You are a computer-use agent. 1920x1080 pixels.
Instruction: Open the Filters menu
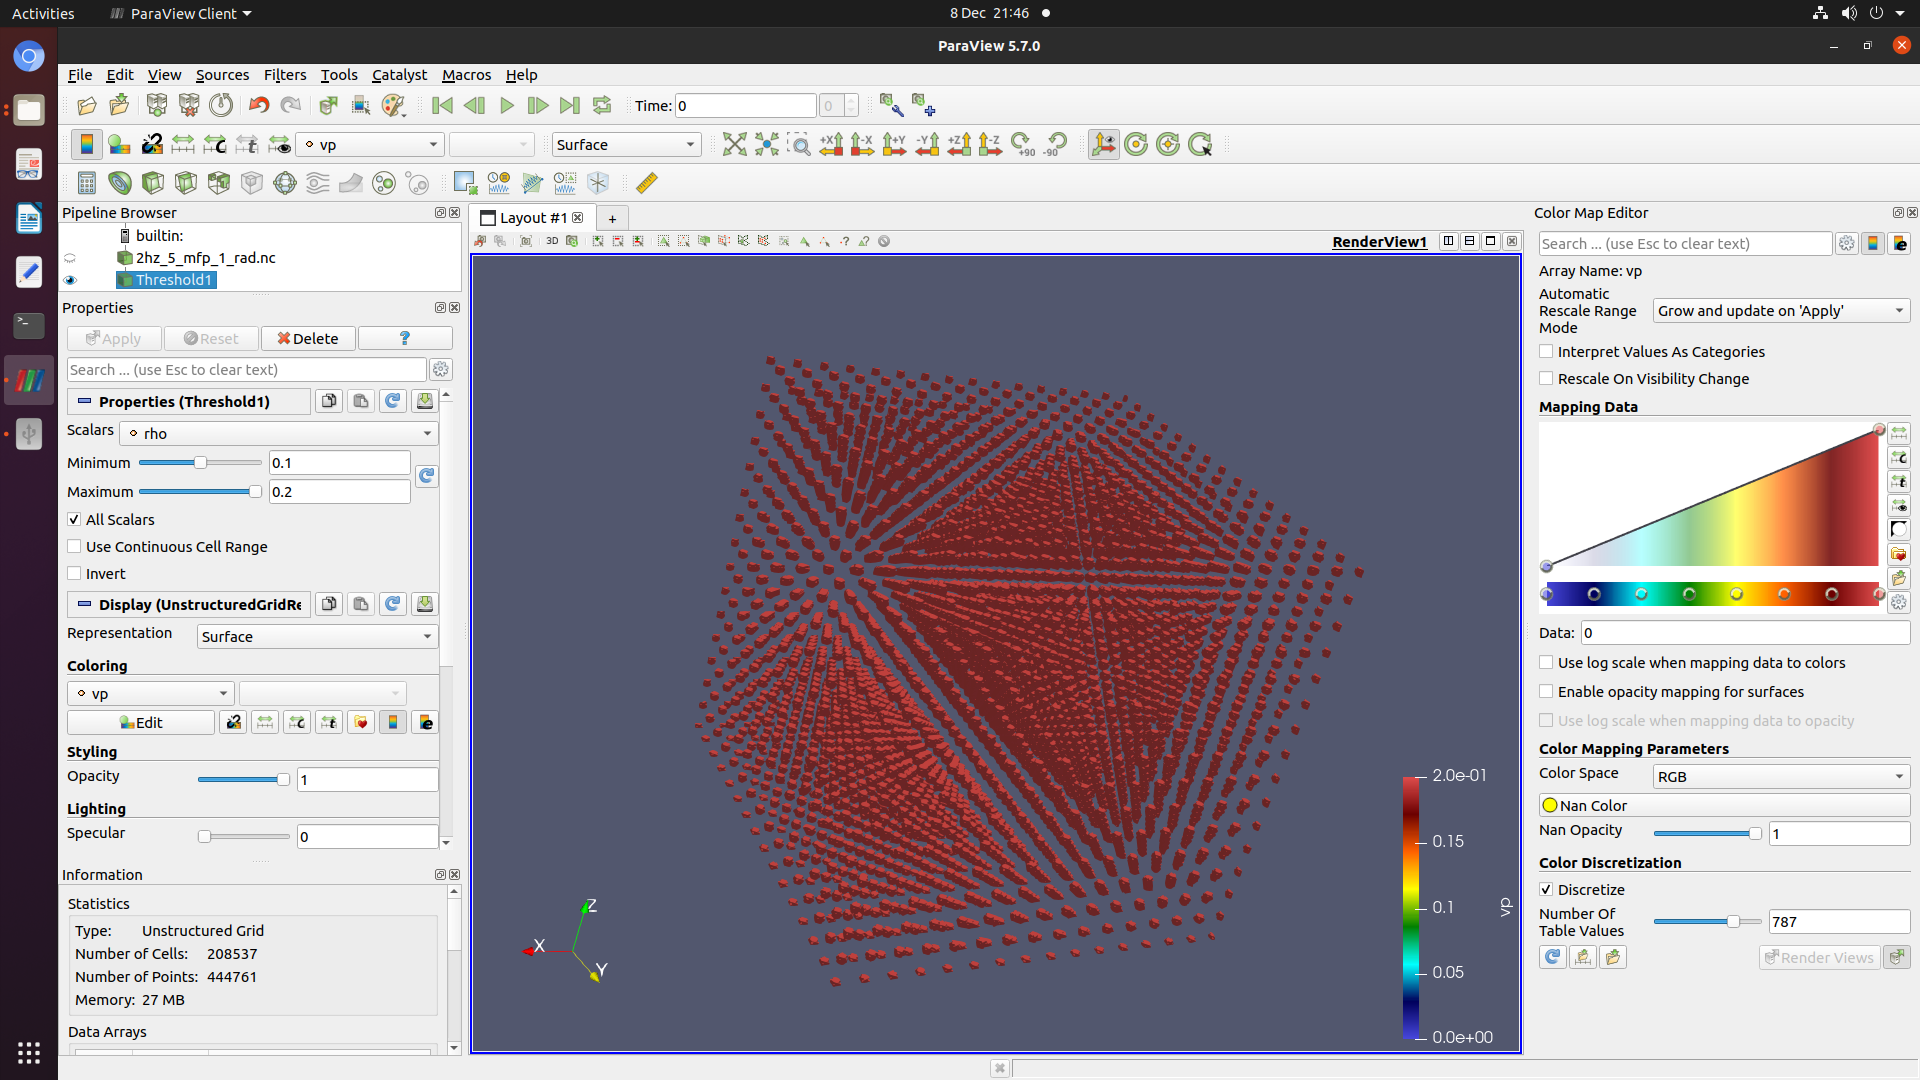tap(284, 75)
